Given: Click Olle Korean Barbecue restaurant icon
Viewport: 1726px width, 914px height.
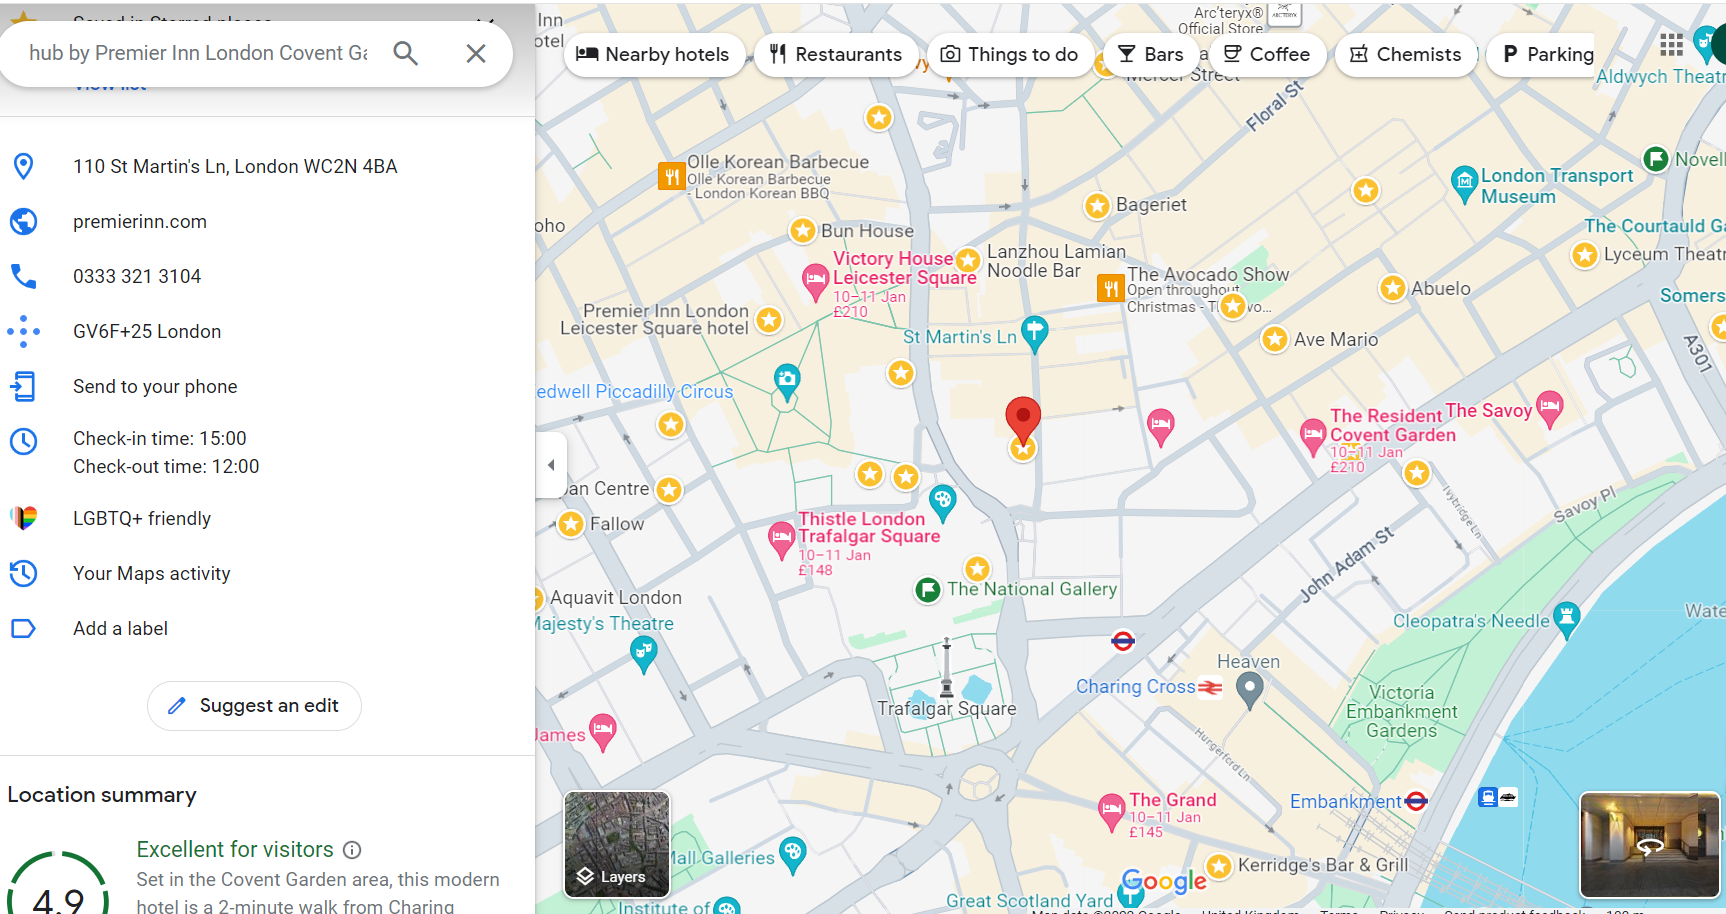Looking at the screenshot, I should [671, 176].
